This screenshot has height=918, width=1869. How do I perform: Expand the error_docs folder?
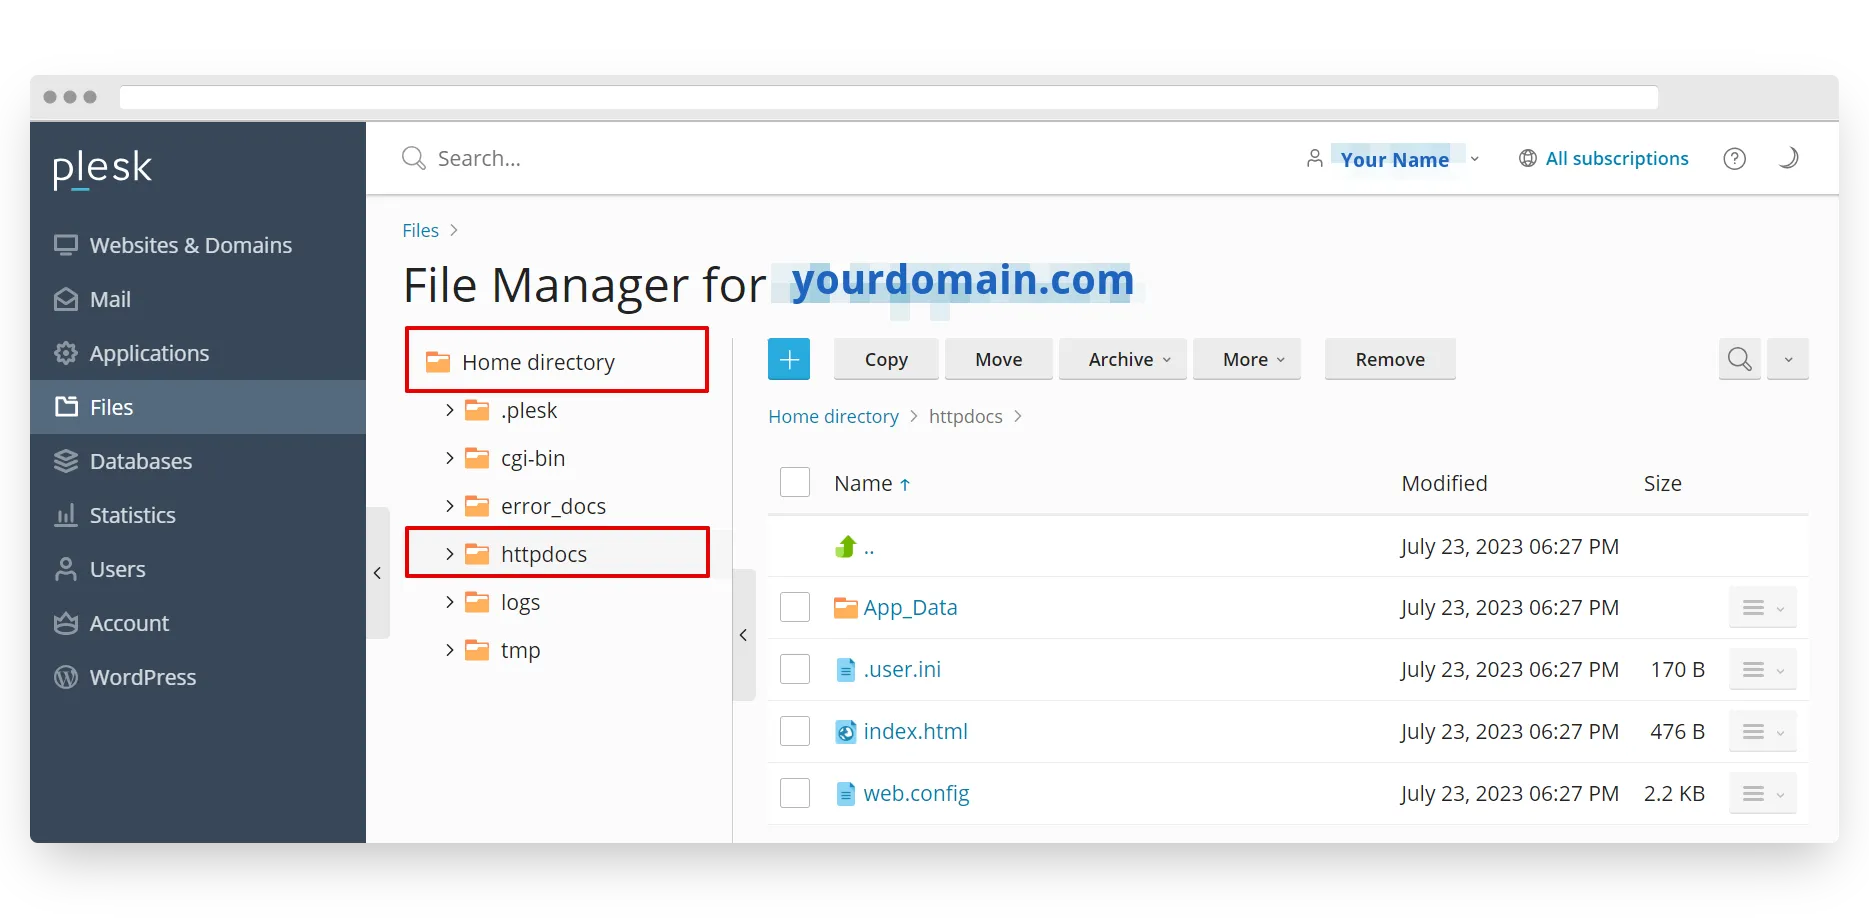449,506
